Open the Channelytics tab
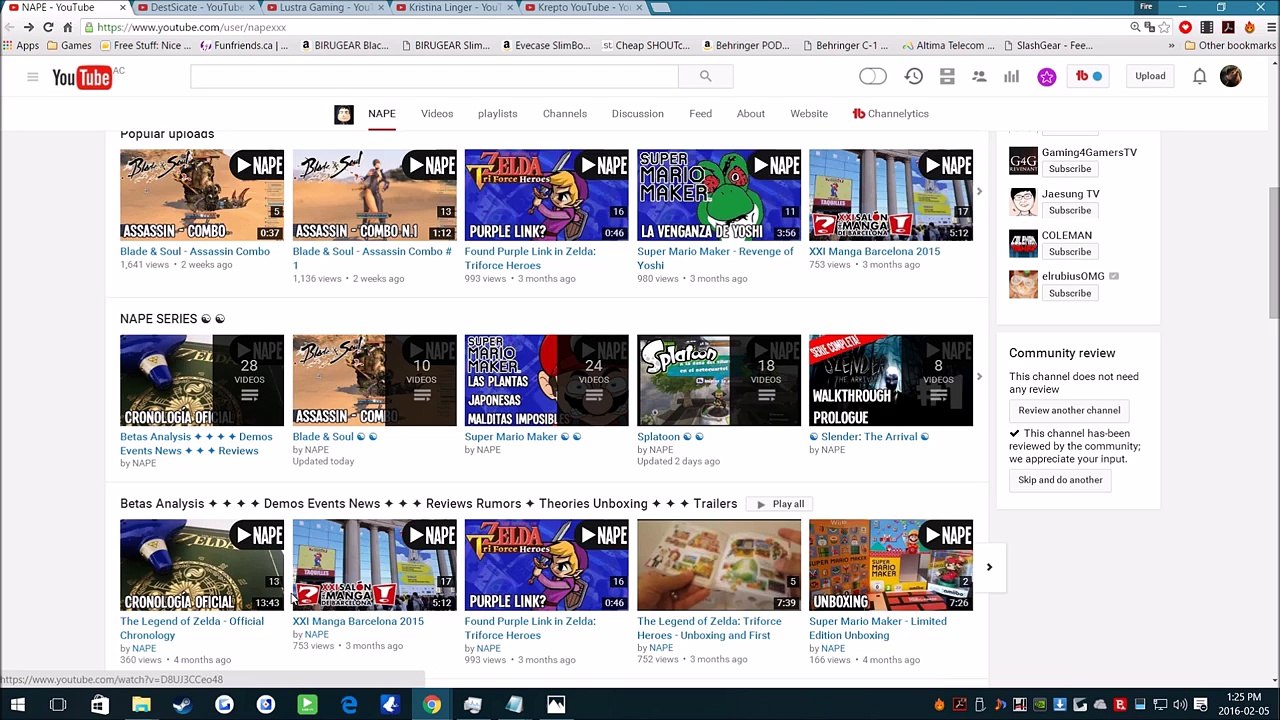This screenshot has height=720, width=1280. 890,114
